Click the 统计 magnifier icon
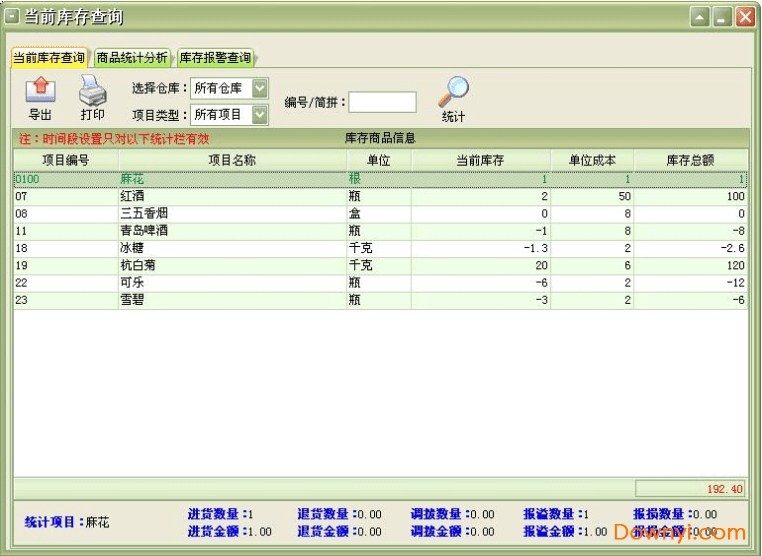The width and height of the screenshot is (762, 556). (453, 92)
